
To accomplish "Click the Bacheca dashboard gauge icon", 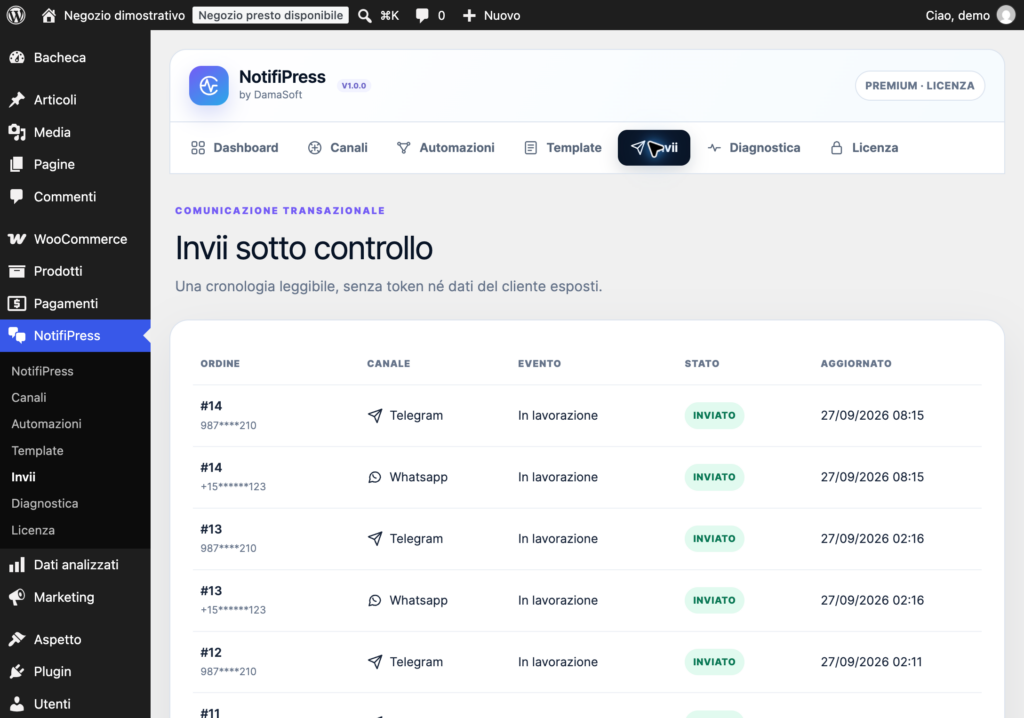I will tap(17, 57).
